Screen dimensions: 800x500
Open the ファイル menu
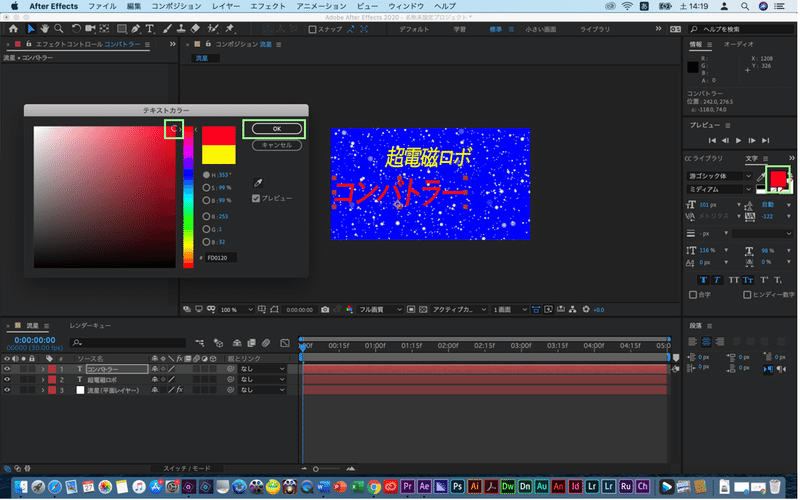(102, 6)
